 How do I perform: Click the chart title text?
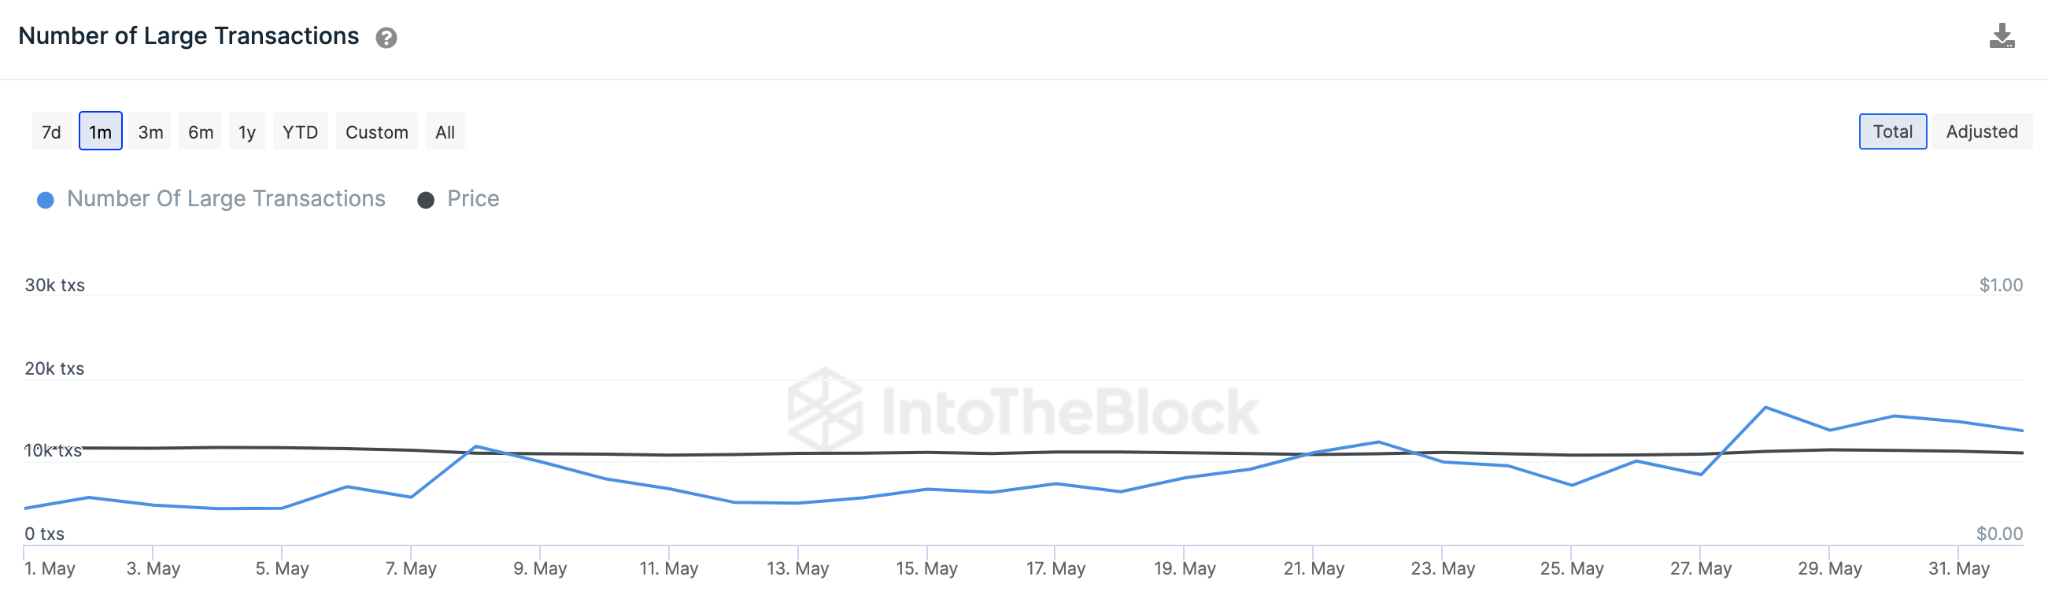(189, 36)
